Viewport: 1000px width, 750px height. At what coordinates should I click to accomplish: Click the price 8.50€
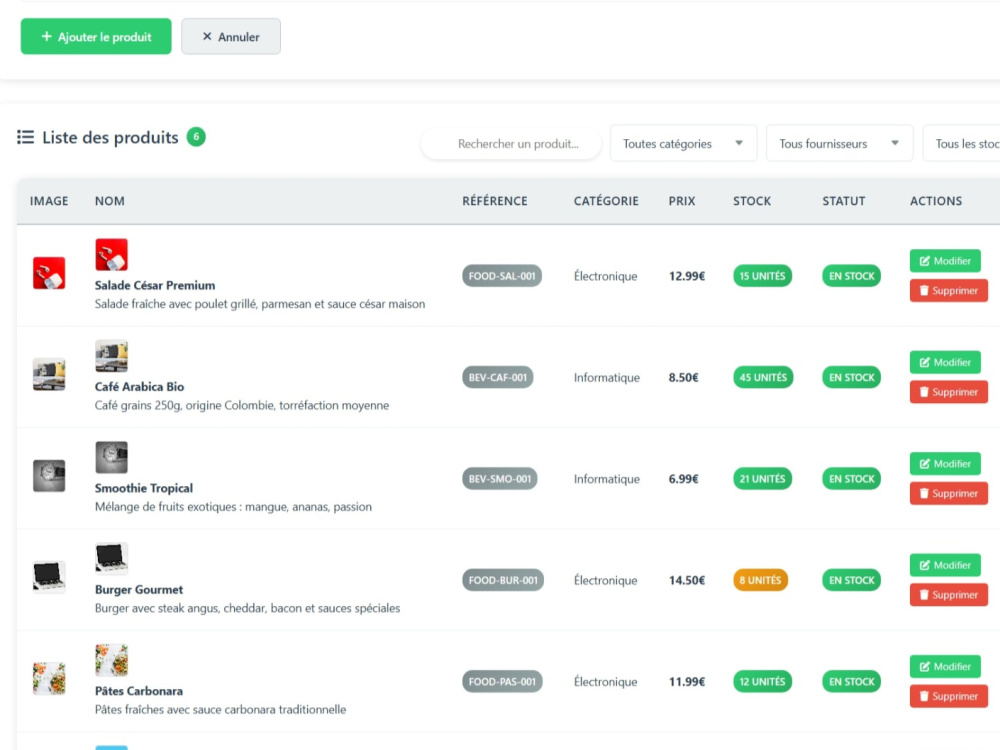[683, 378]
